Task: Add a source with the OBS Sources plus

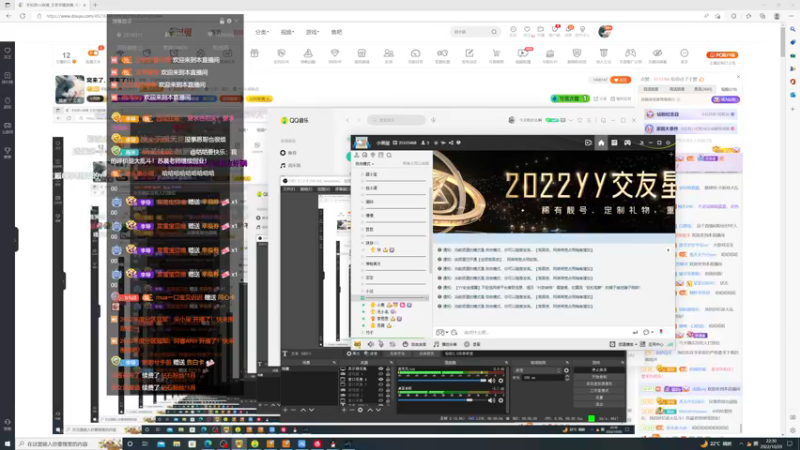Action: click(344, 410)
